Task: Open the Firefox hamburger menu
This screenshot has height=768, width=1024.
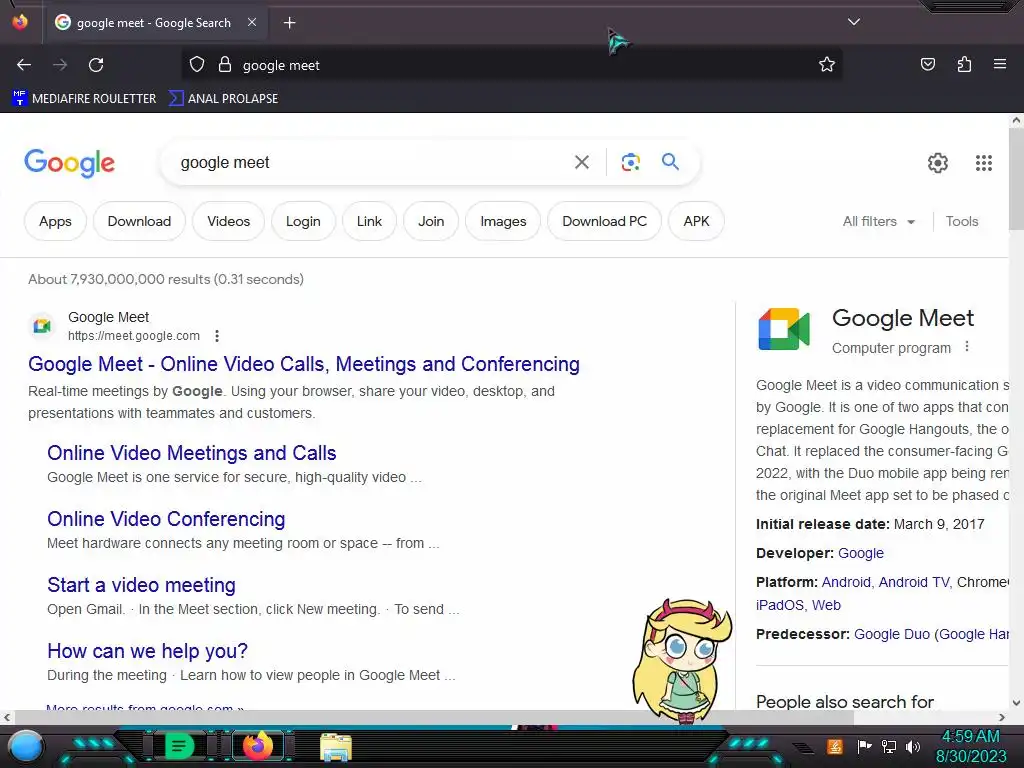Action: pyautogui.click(x=1000, y=64)
